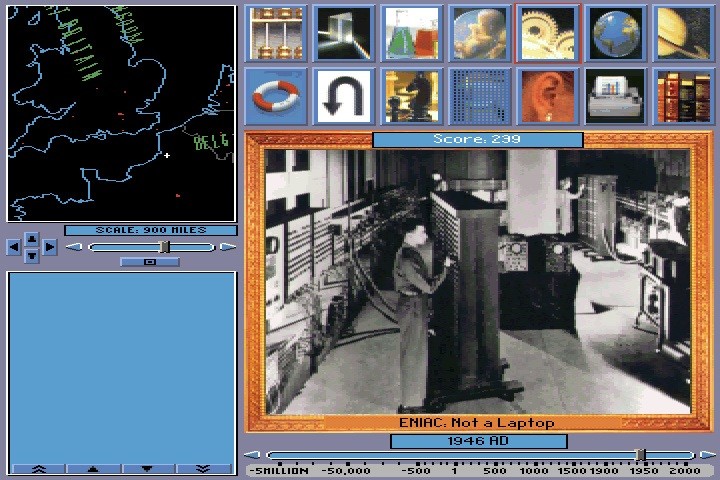Click the ENIAC photograph
This screenshot has height=480, width=720.
click(478, 282)
